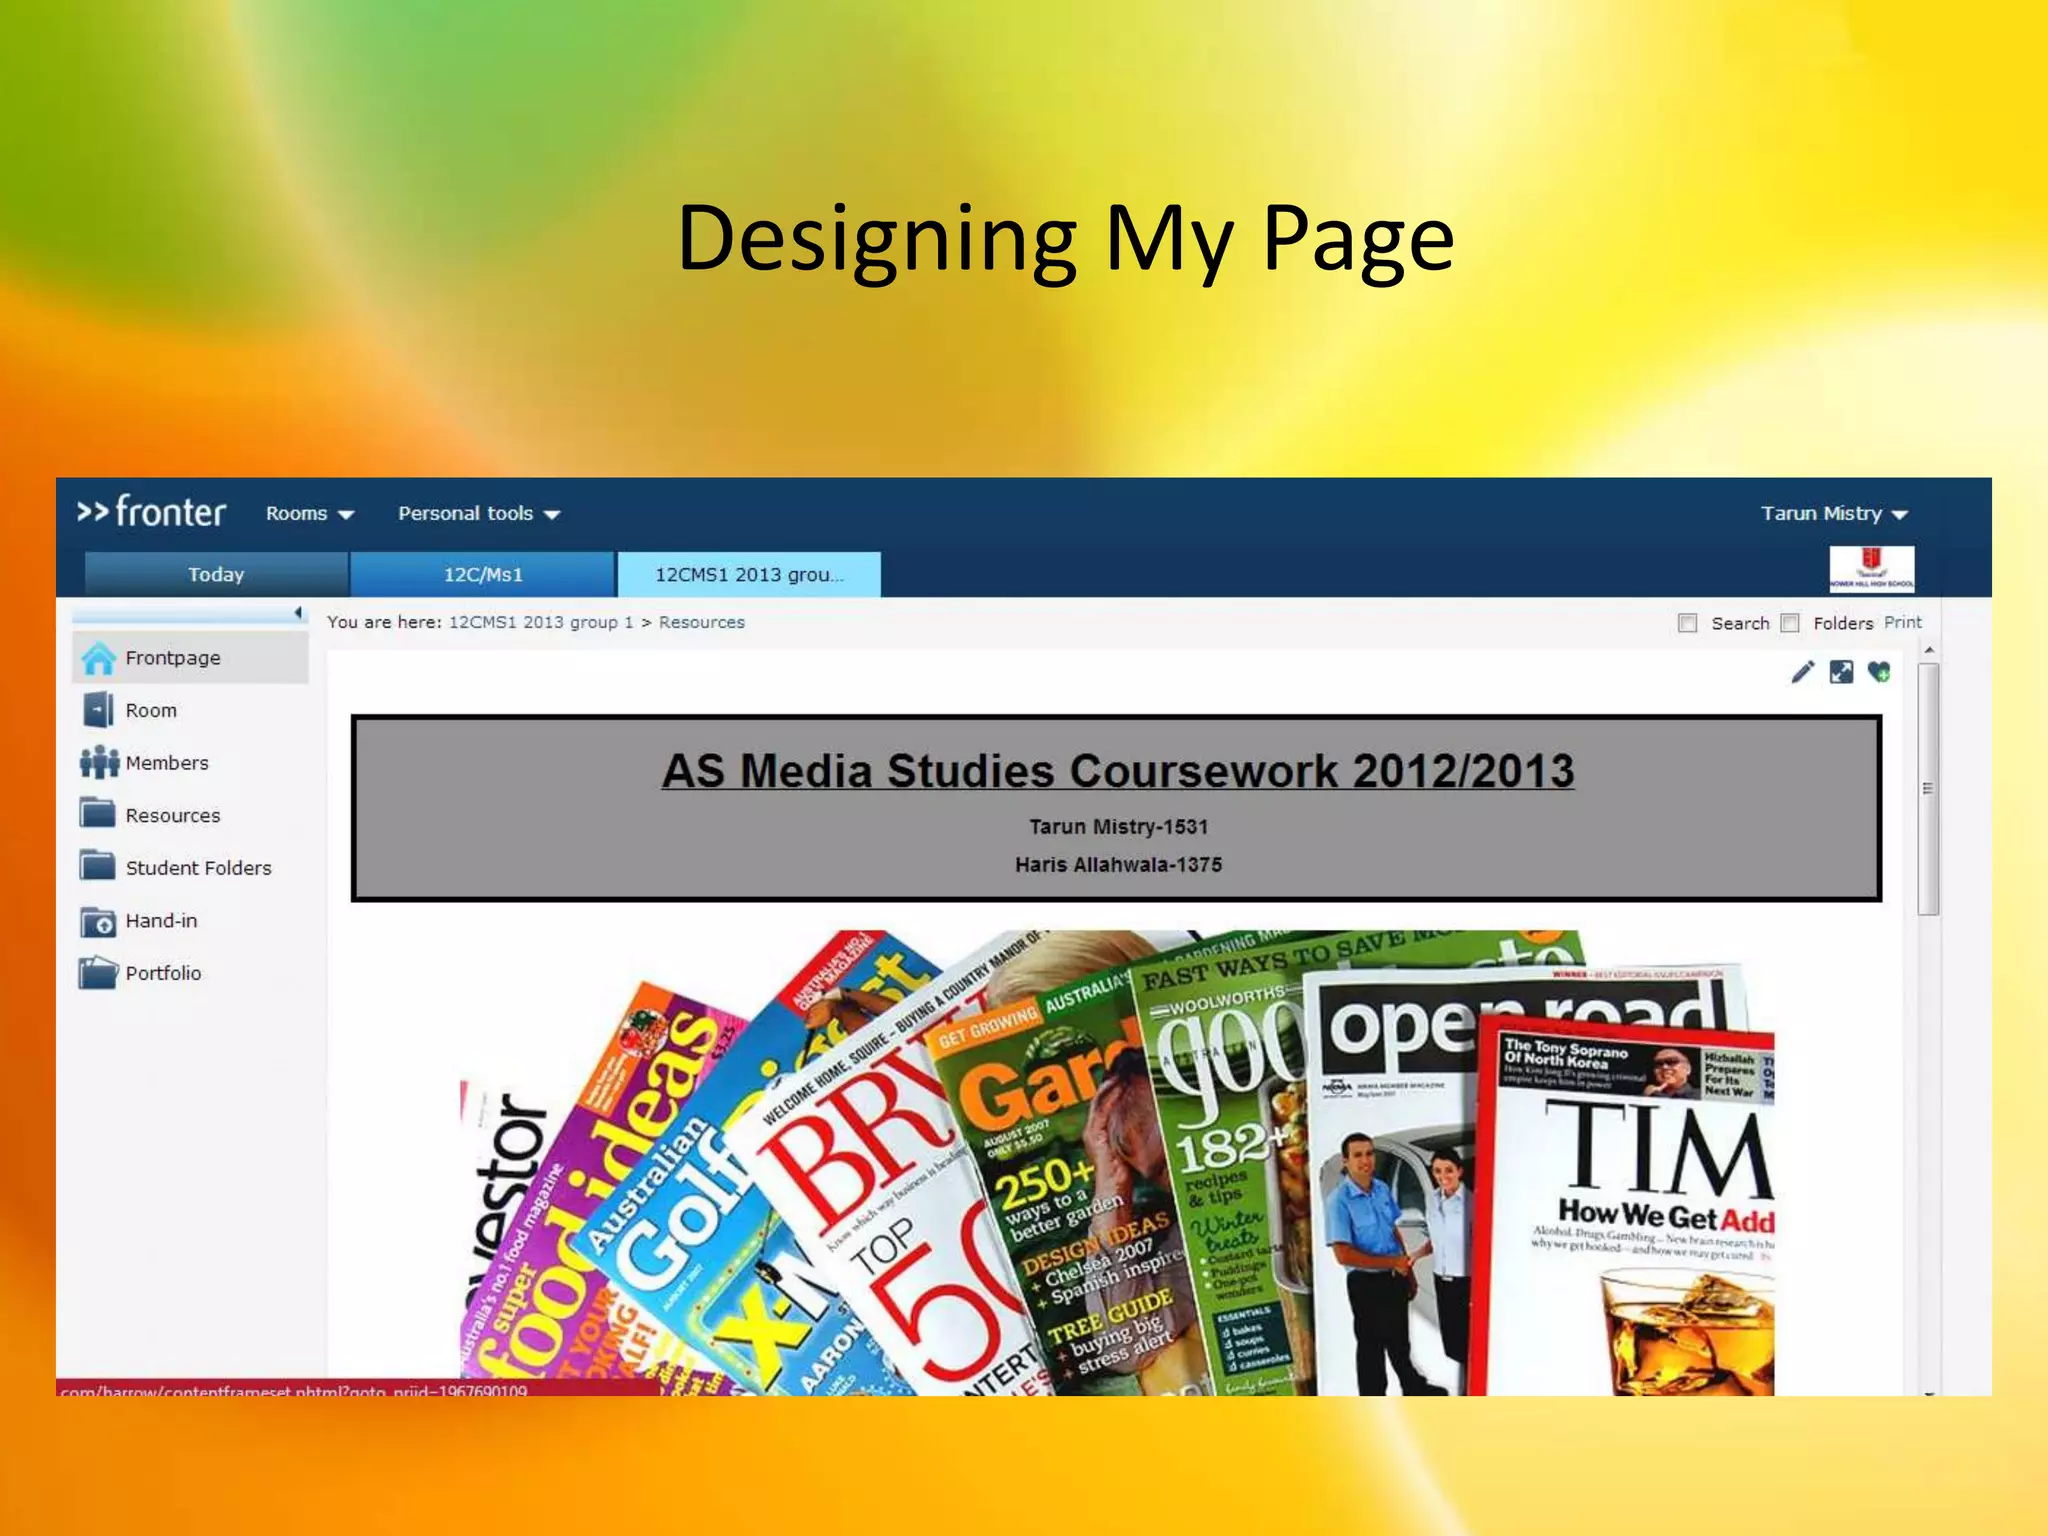2048x1536 pixels.
Task: Expand the Tarun Mistry user menu
Action: [1834, 513]
